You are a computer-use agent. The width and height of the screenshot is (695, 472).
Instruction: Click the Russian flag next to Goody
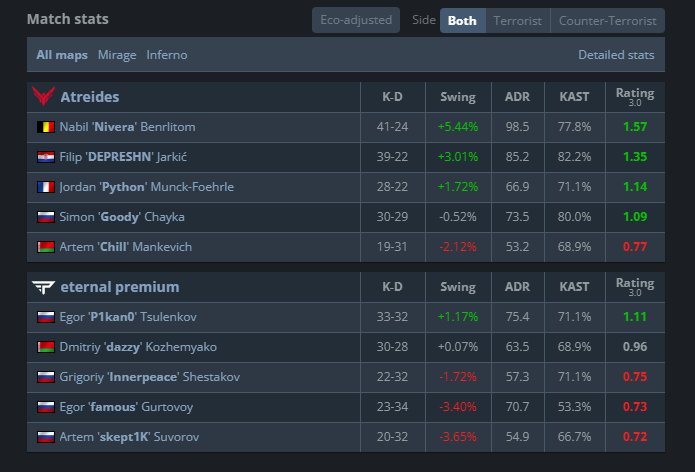46,217
